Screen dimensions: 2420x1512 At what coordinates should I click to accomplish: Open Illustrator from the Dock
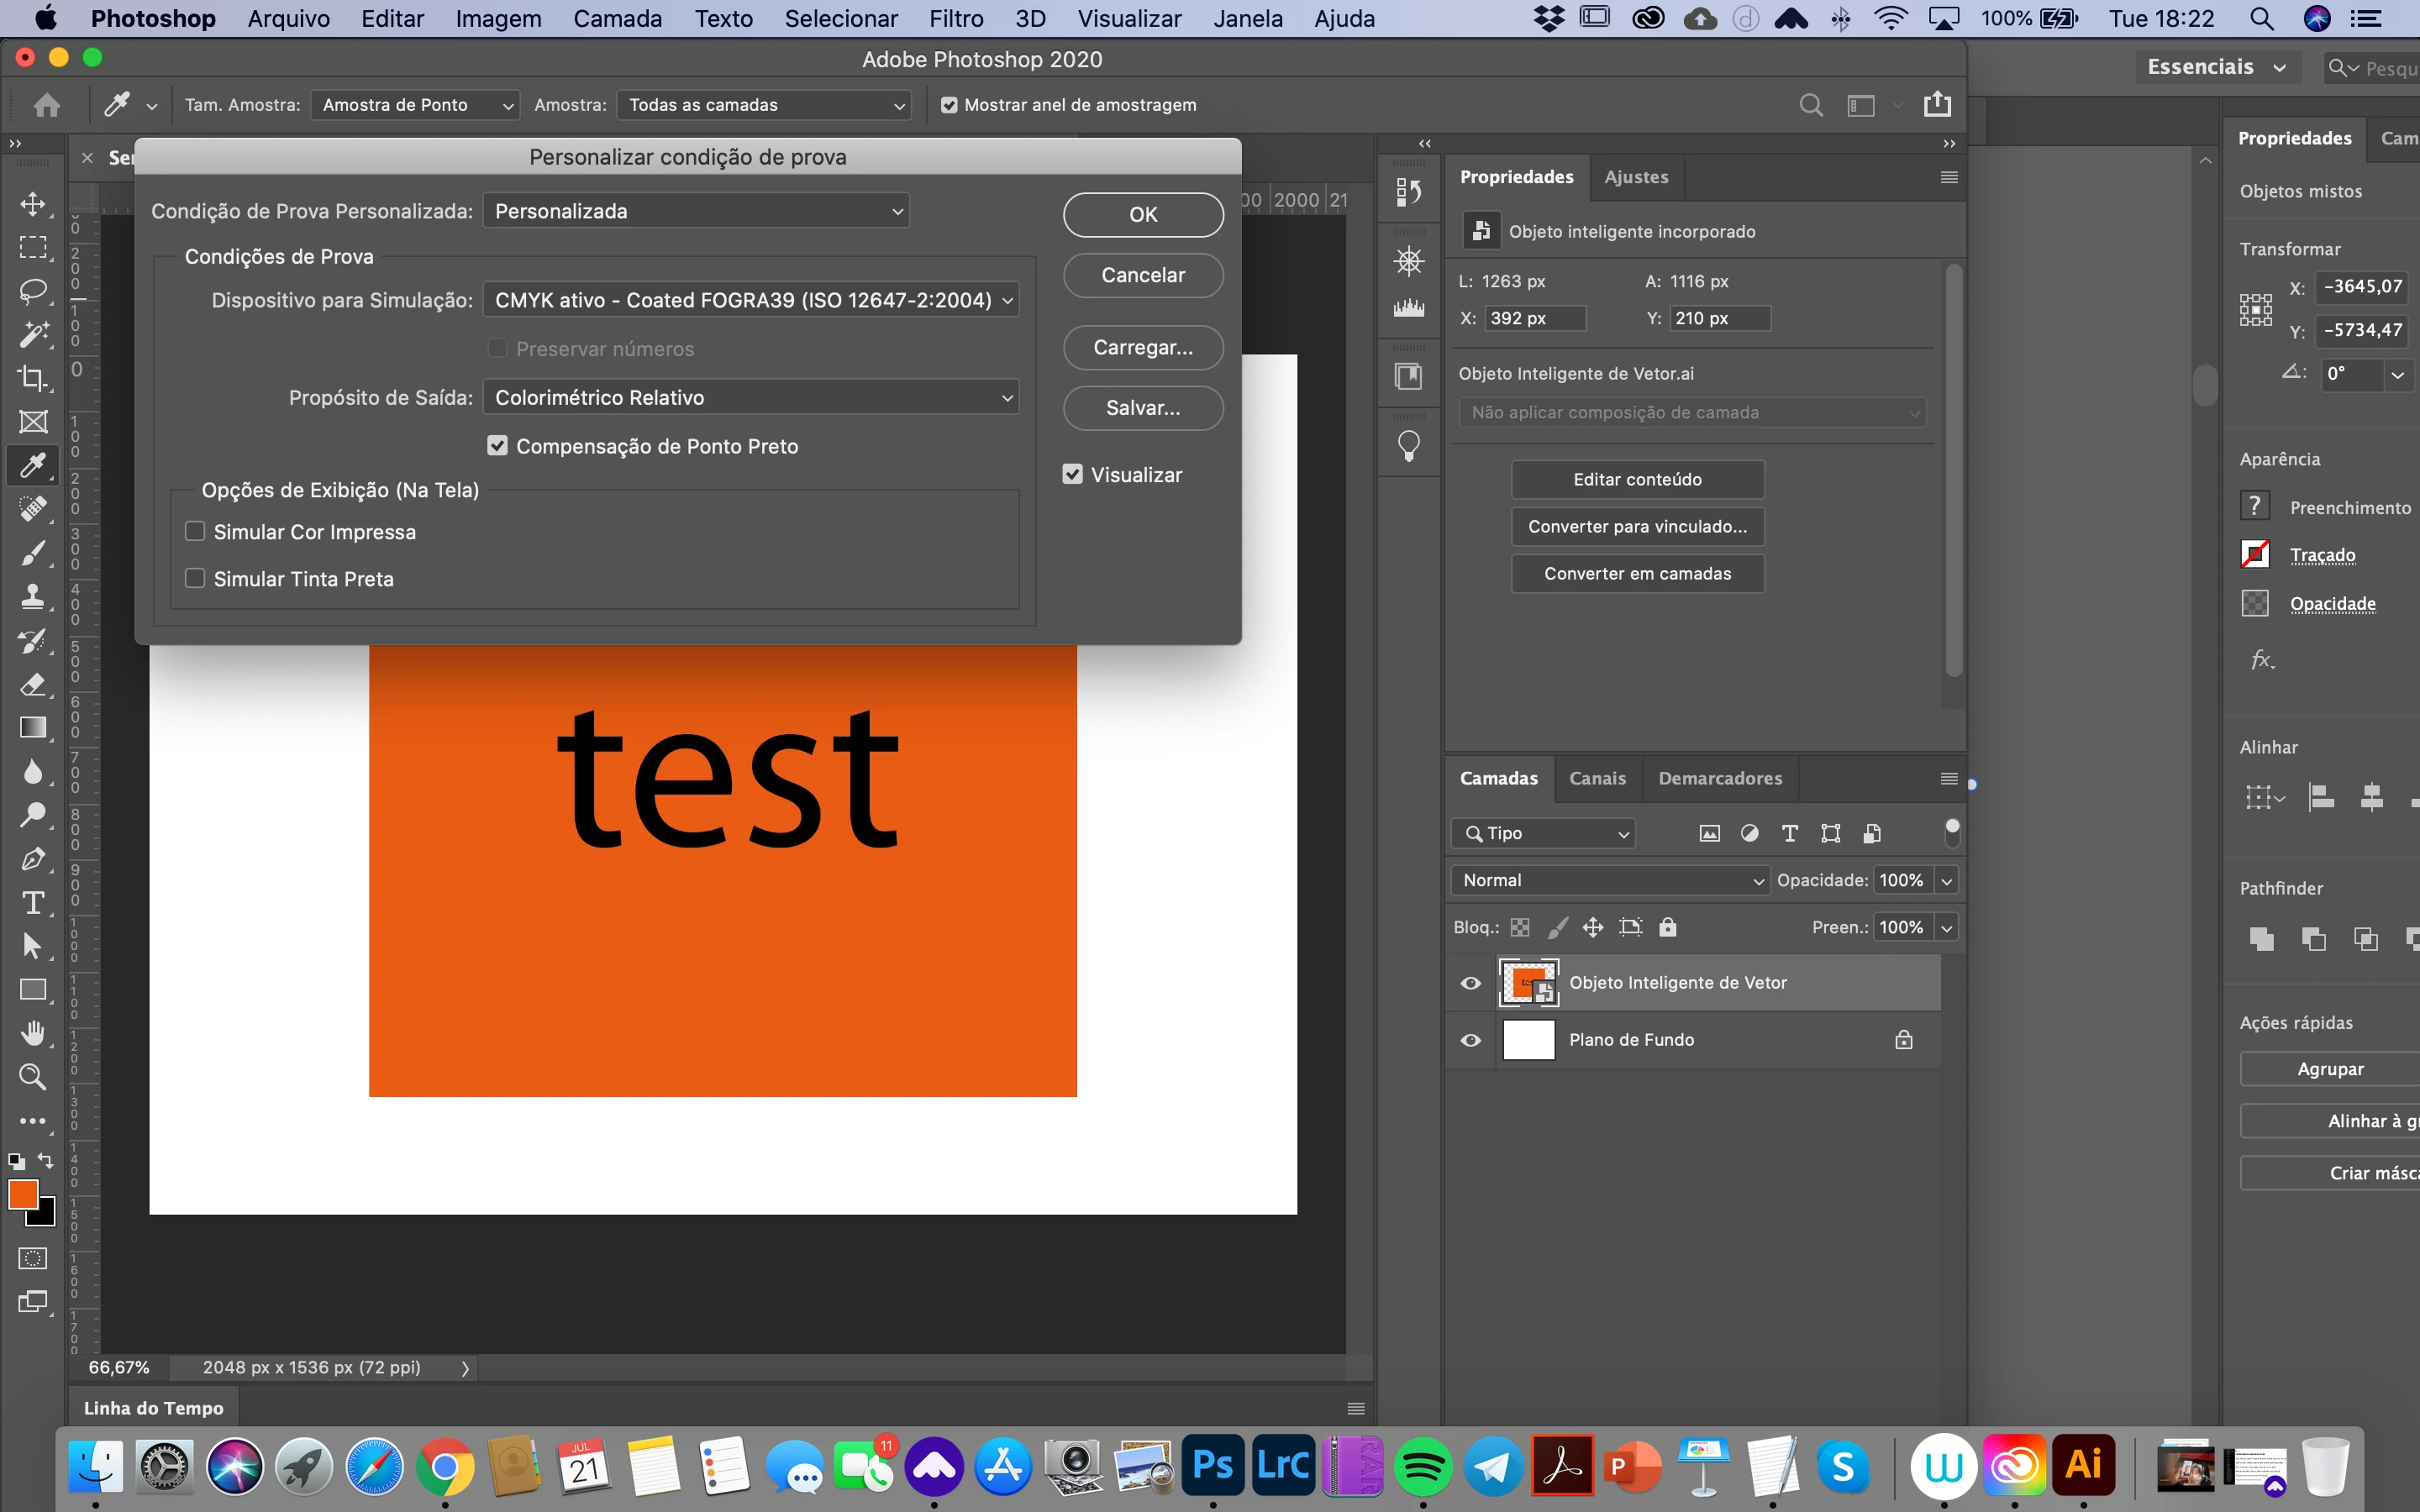pos(2083,1466)
